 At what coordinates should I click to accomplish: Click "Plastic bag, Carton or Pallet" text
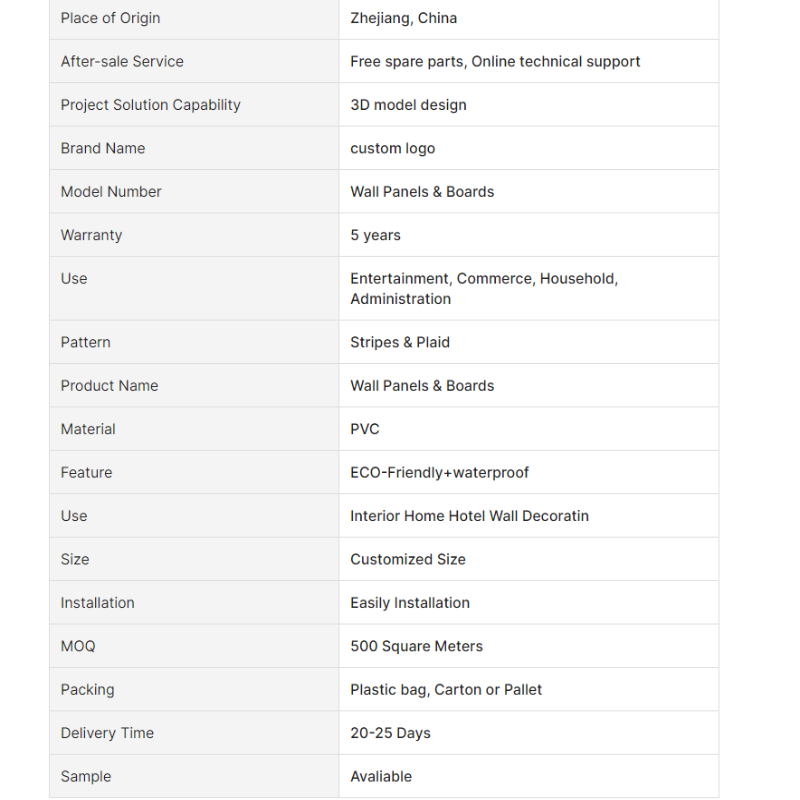[x=446, y=690]
